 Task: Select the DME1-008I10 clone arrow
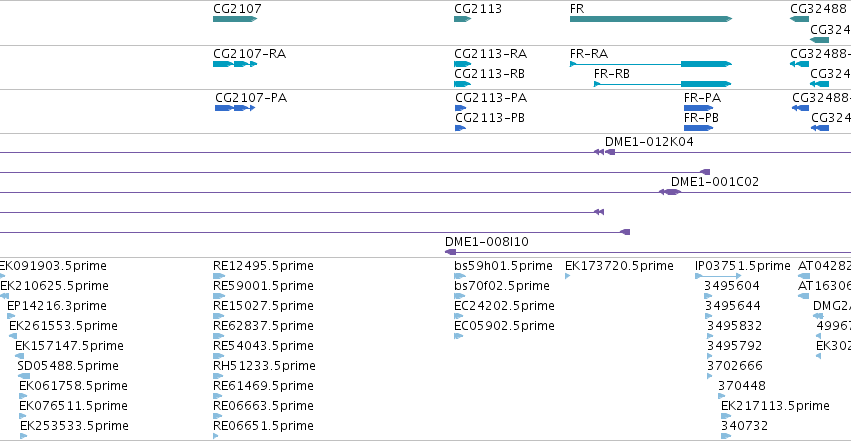(450, 252)
